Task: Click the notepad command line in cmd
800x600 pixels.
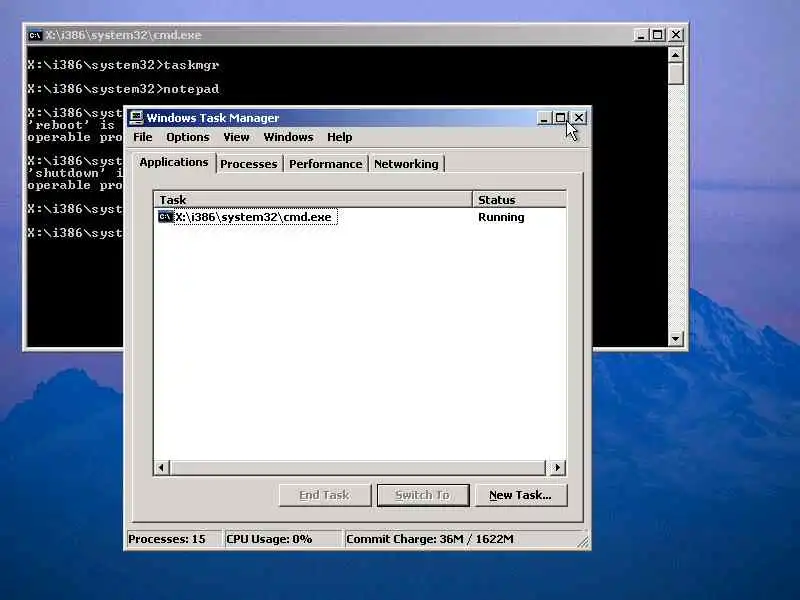Action: pyautogui.click(x=123, y=89)
